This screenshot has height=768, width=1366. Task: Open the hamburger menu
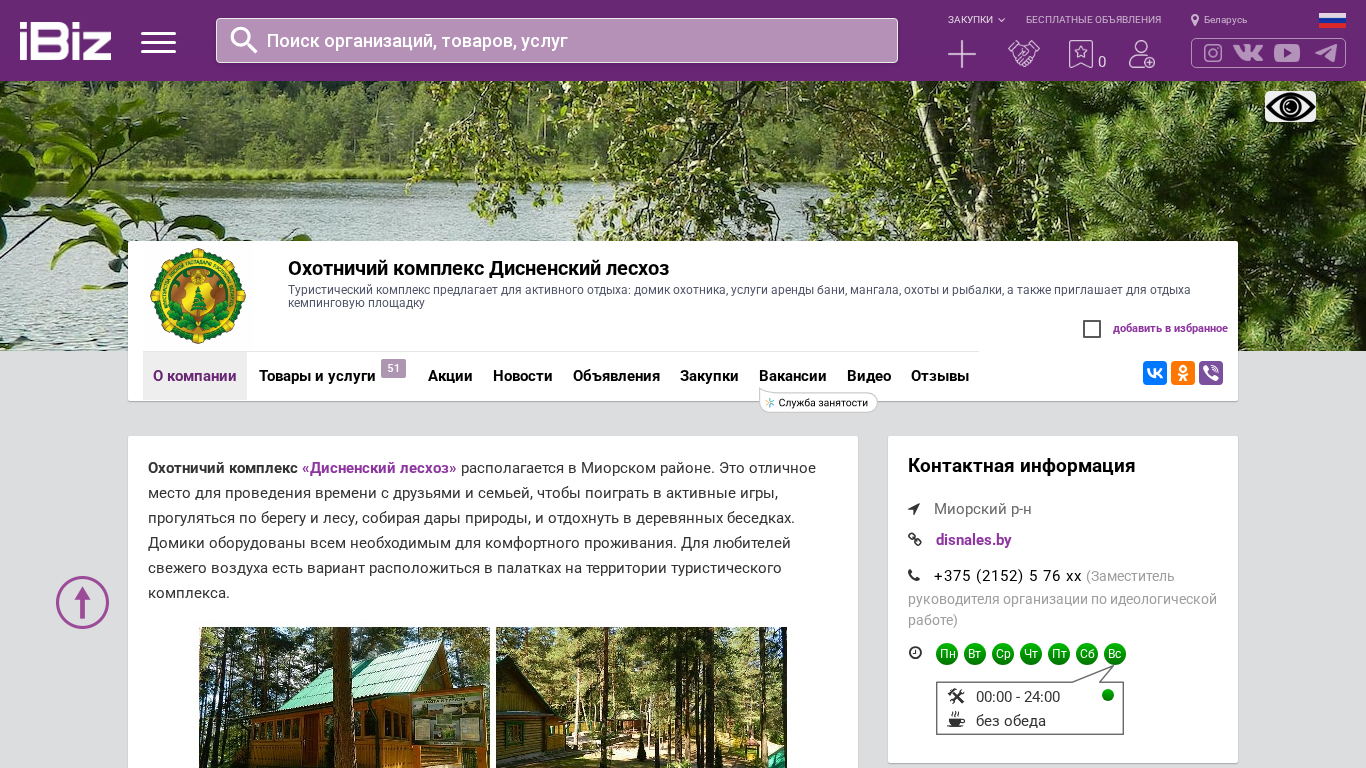(x=158, y=42)
